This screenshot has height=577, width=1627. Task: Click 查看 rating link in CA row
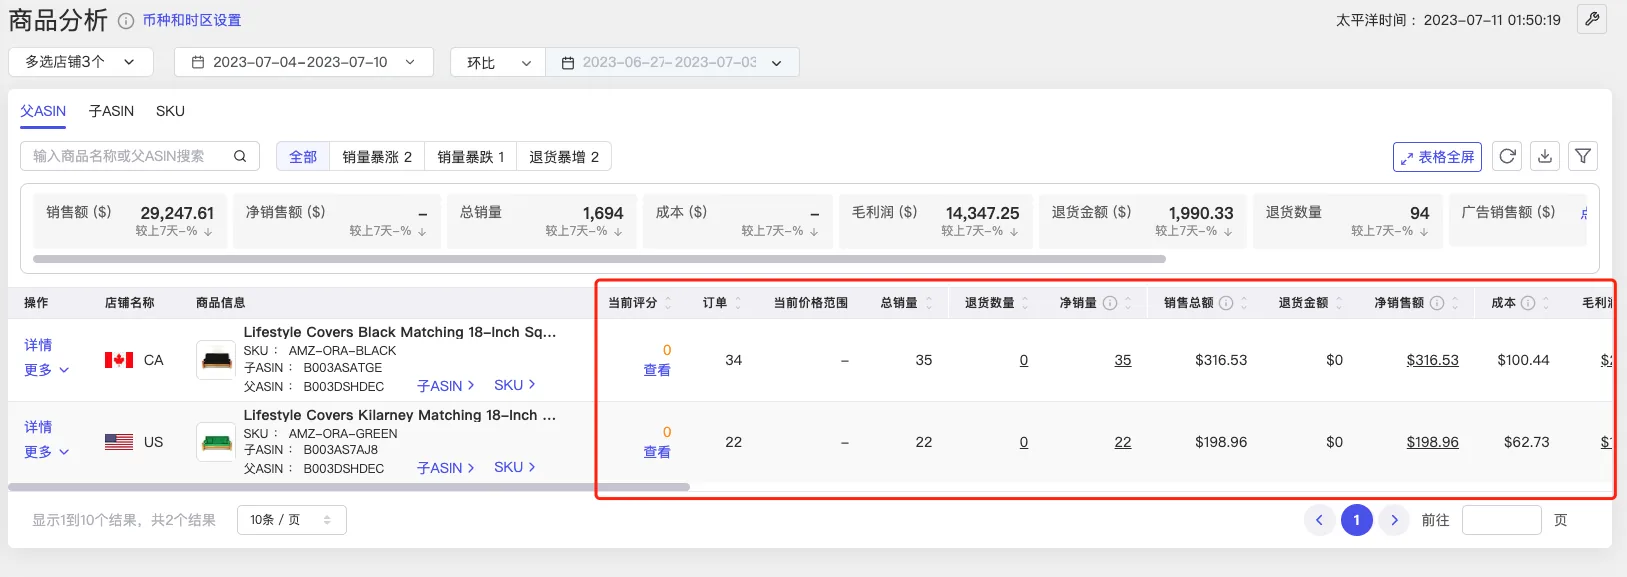click(657, 370)
